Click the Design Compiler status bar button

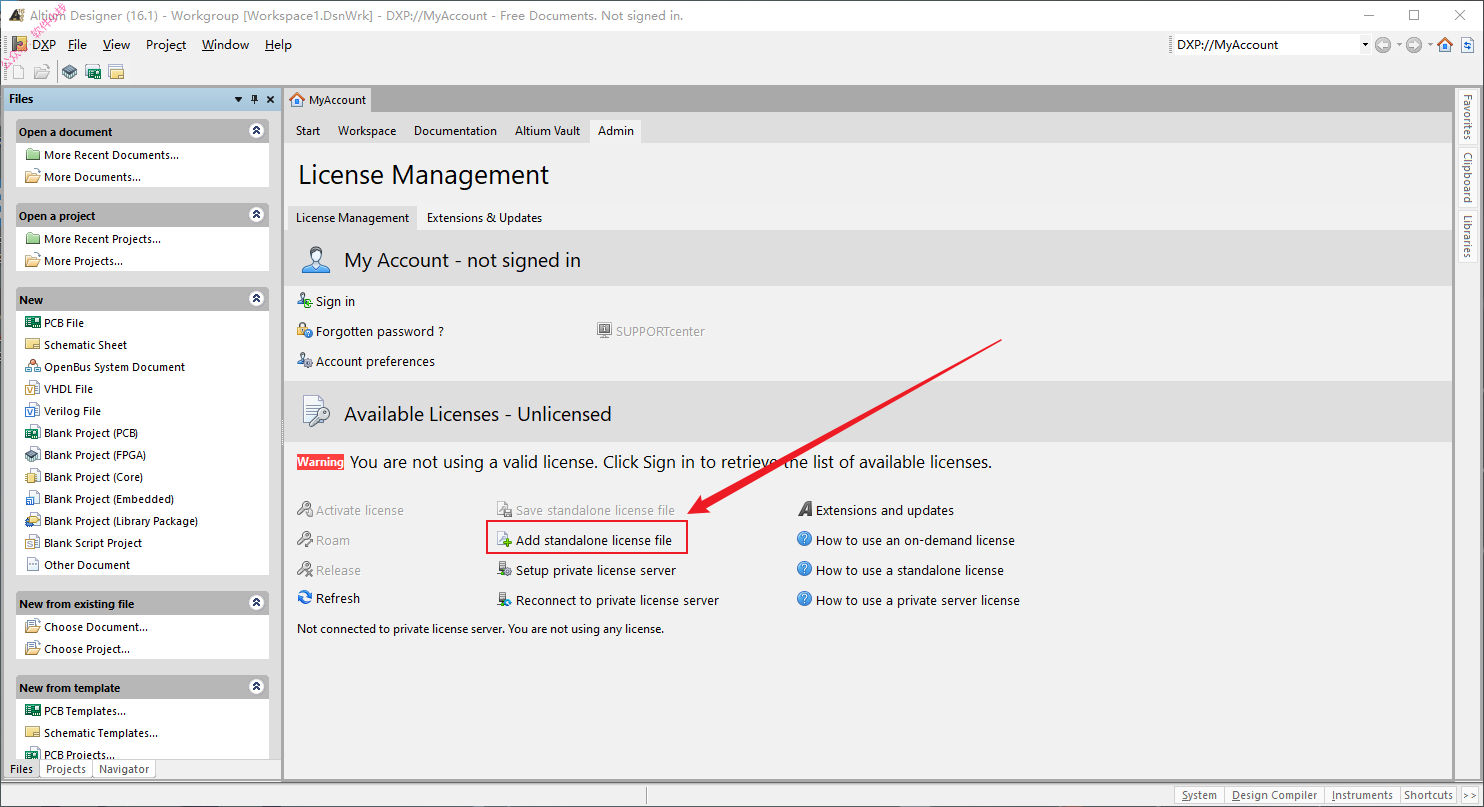pyautogui.click(x=1274, y=795)
